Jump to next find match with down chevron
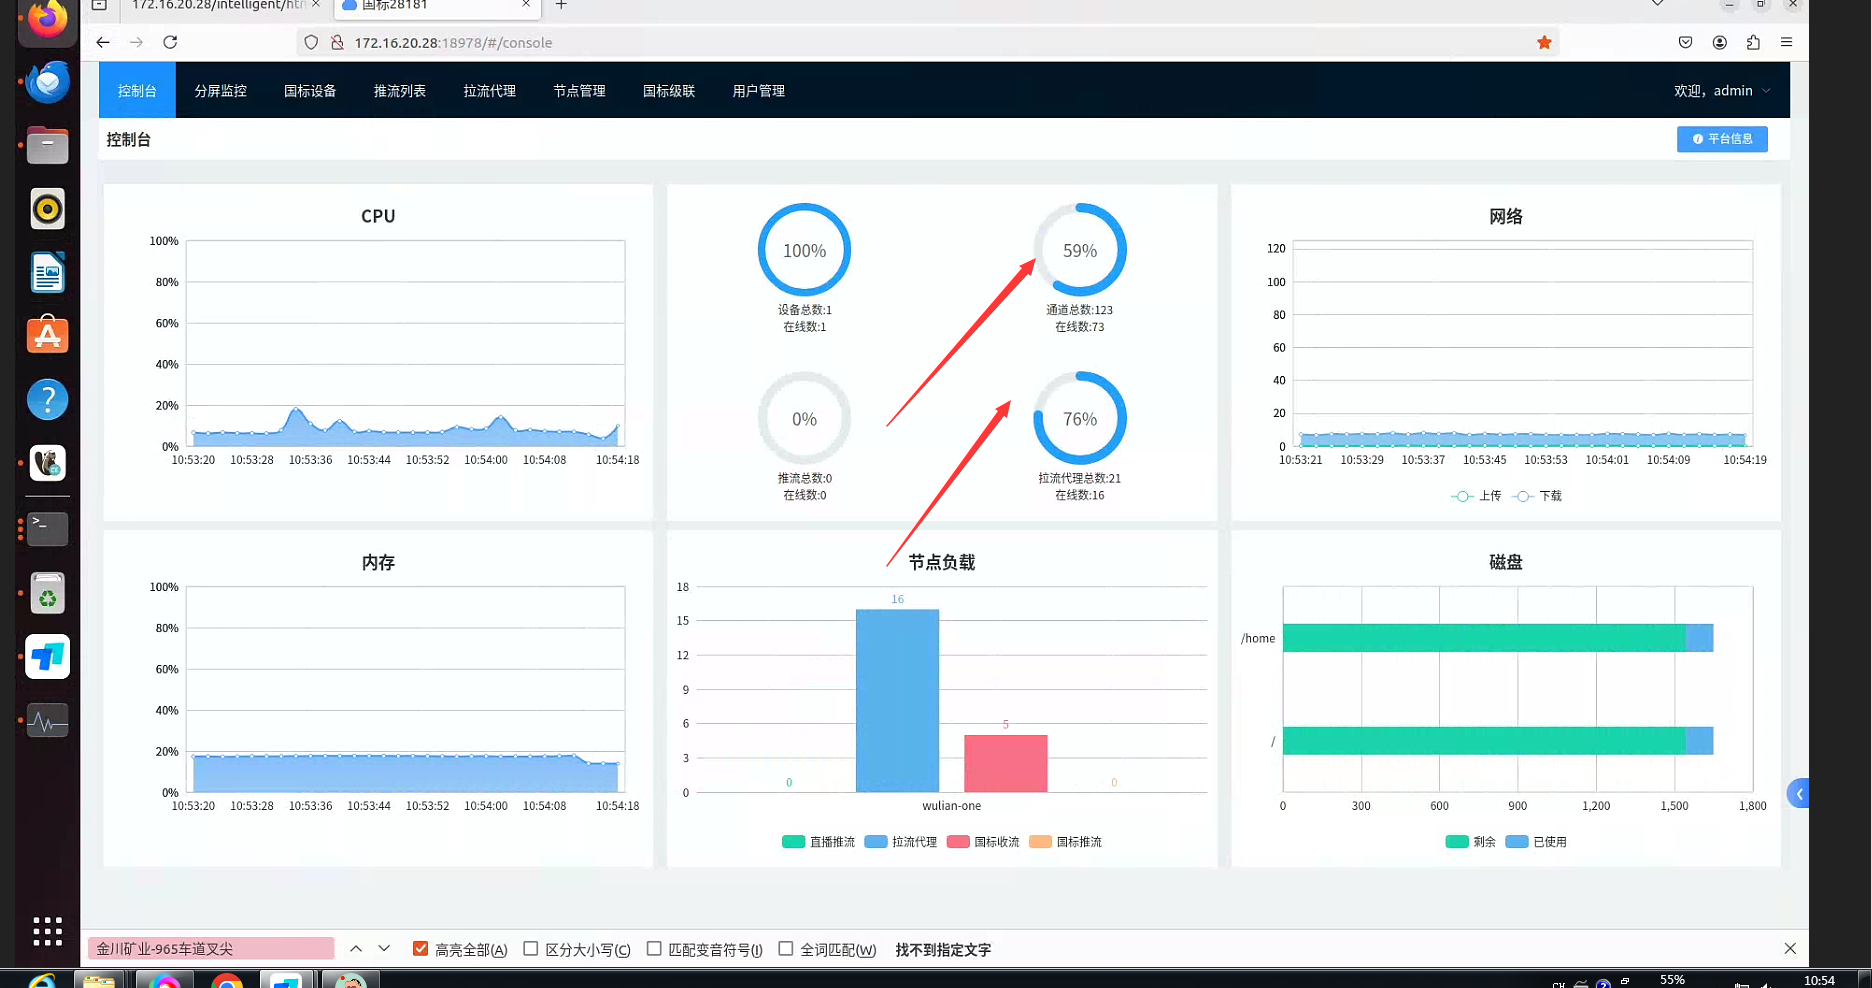Viewport: 1872px width, 988px height. click(x=384, y=948)
